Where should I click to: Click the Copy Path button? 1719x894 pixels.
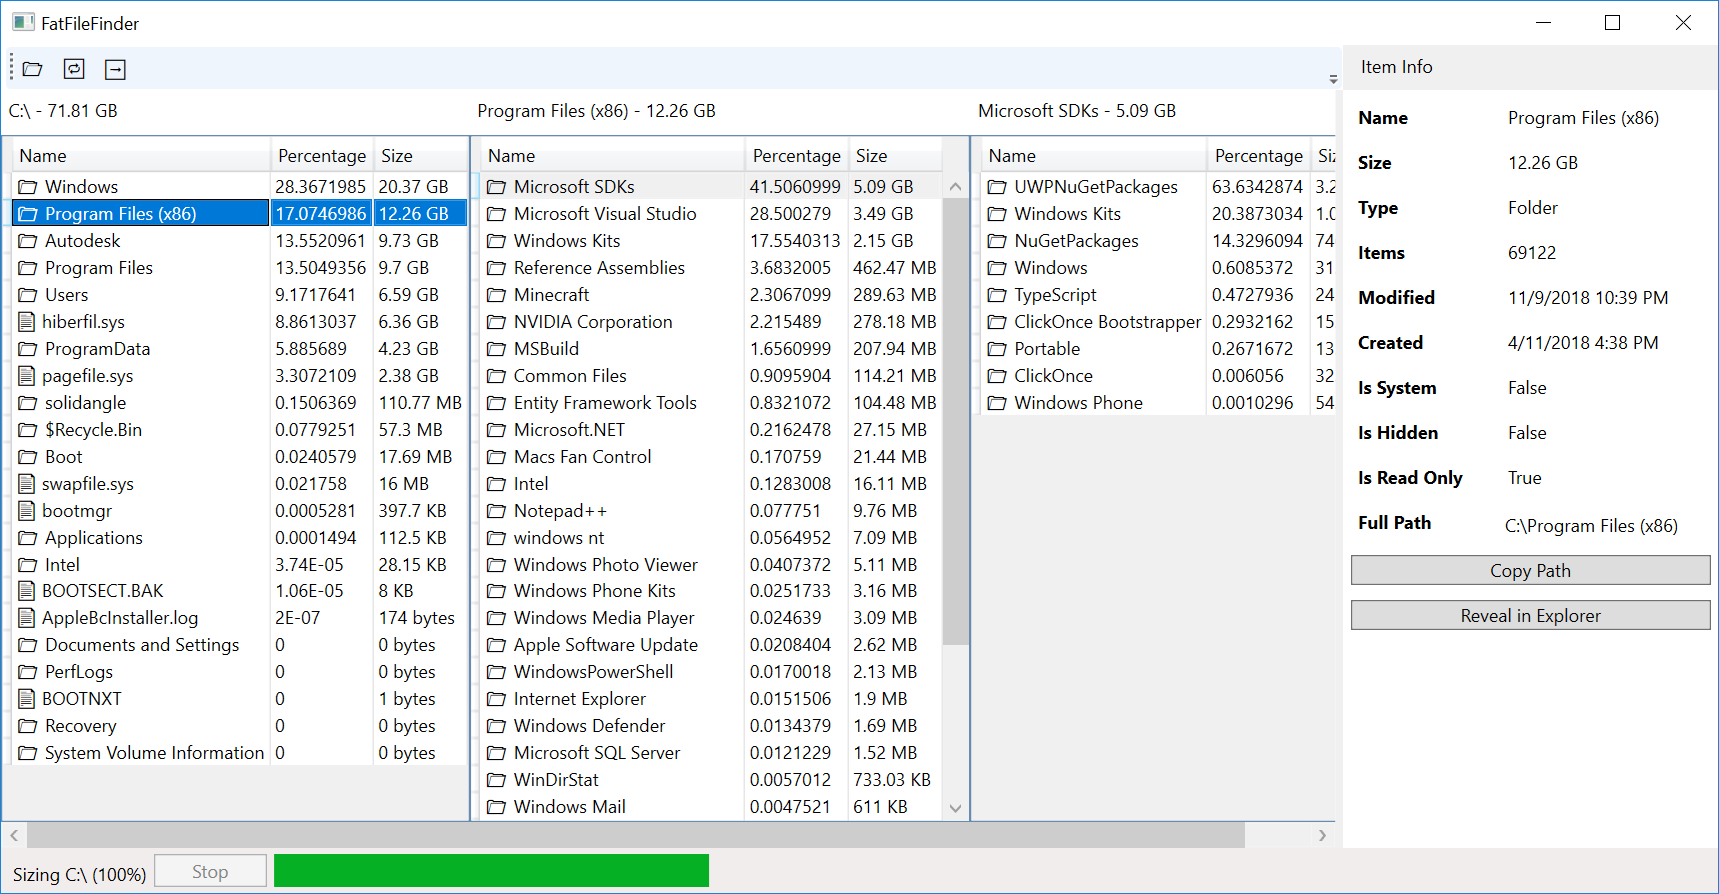pyautogui.click(x=1530, y=570)
